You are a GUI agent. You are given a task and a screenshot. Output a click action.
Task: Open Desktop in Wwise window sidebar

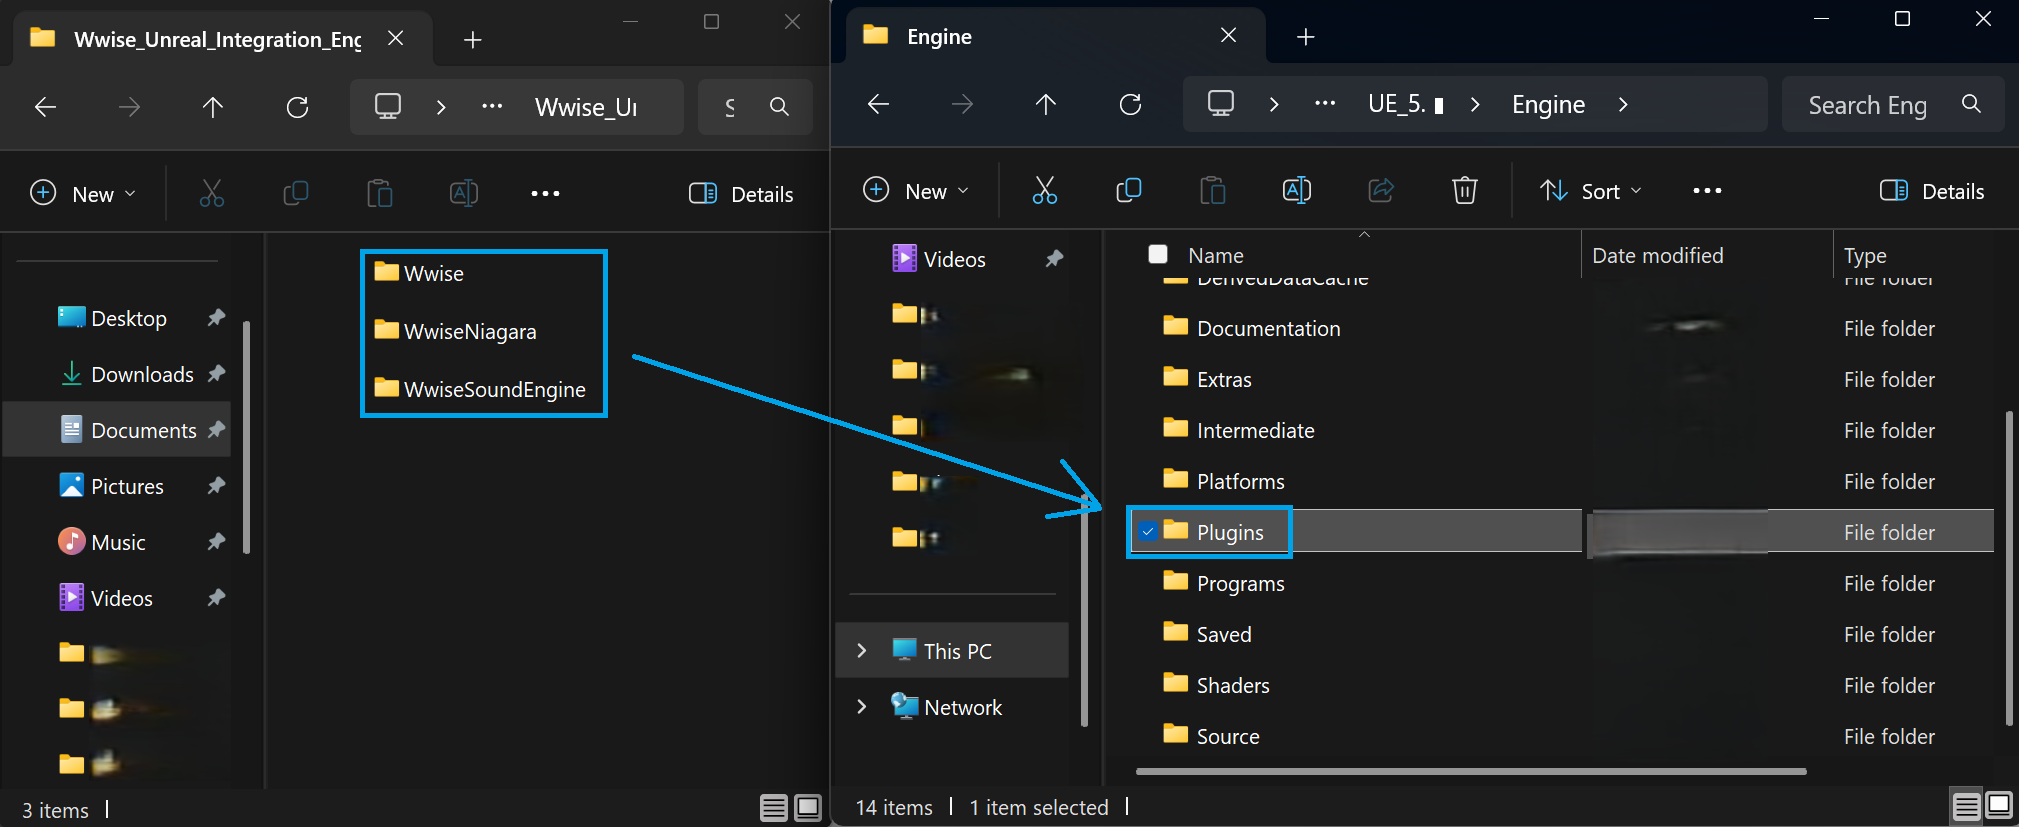128,318
